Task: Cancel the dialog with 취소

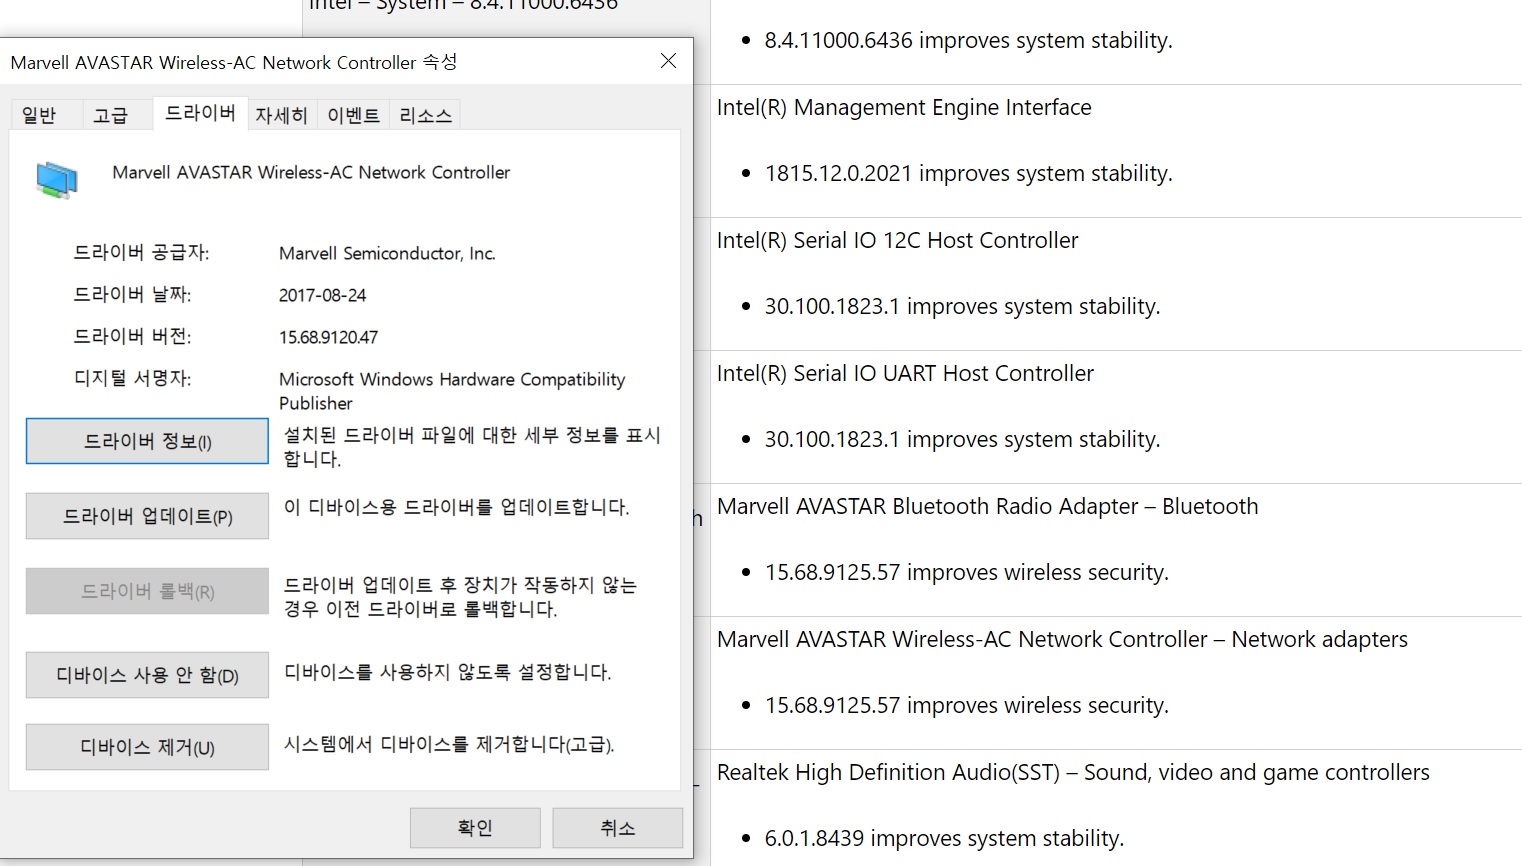Action: 617,828
